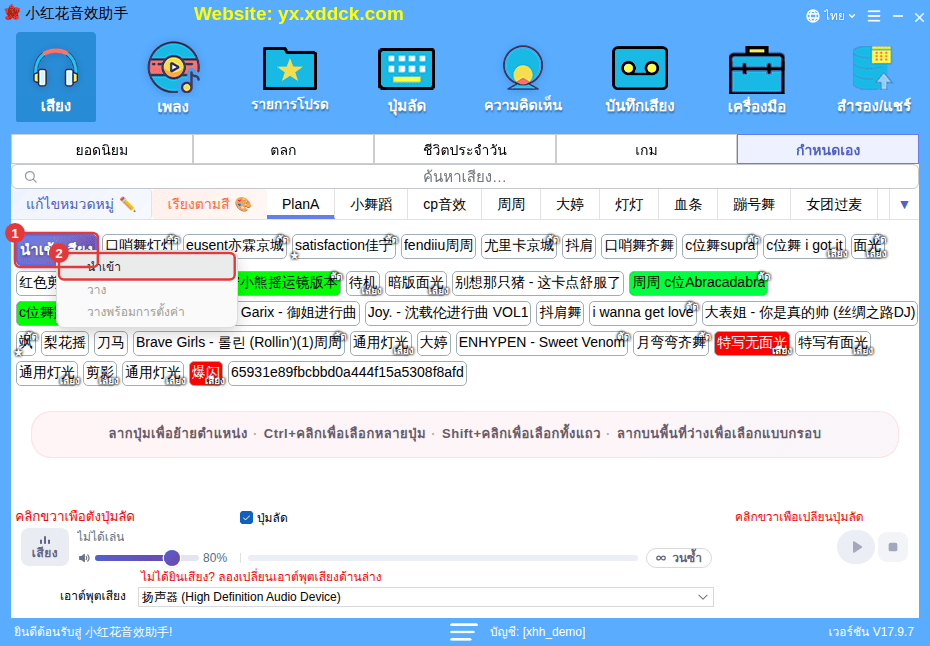
Task: Open รายการโปรด favorites folder
Action: (x=289, y=77)
